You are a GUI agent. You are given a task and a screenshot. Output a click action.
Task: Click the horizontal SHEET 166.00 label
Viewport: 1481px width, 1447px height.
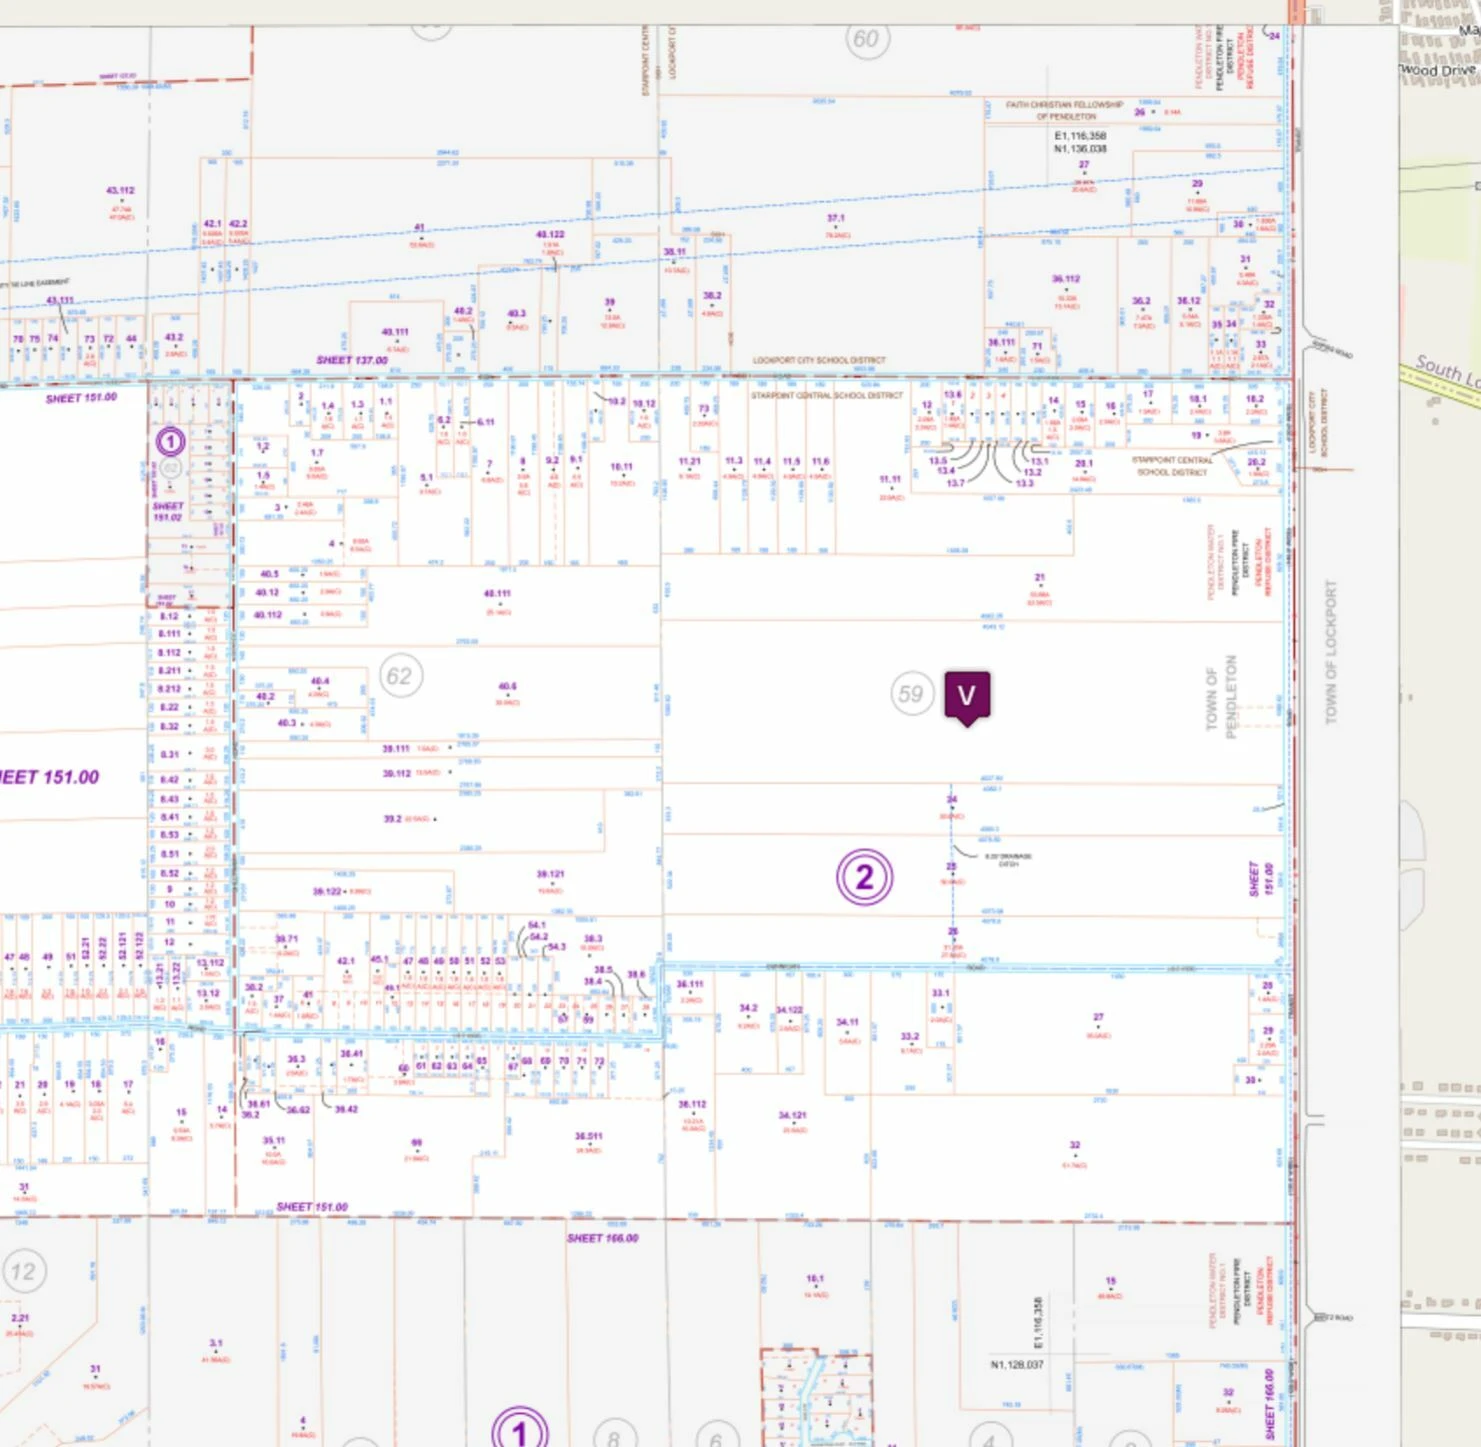(x=602, y=1238)
